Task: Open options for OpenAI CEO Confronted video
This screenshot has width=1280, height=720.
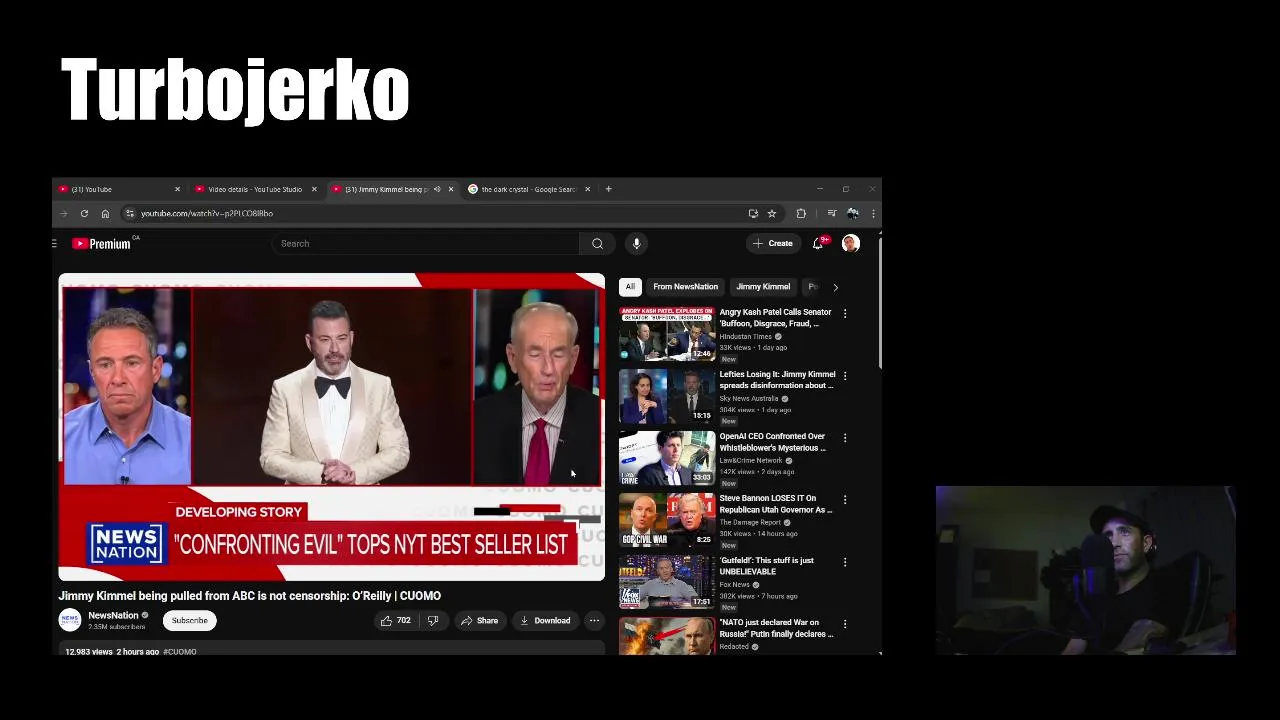Action: (x=845, y=437)
